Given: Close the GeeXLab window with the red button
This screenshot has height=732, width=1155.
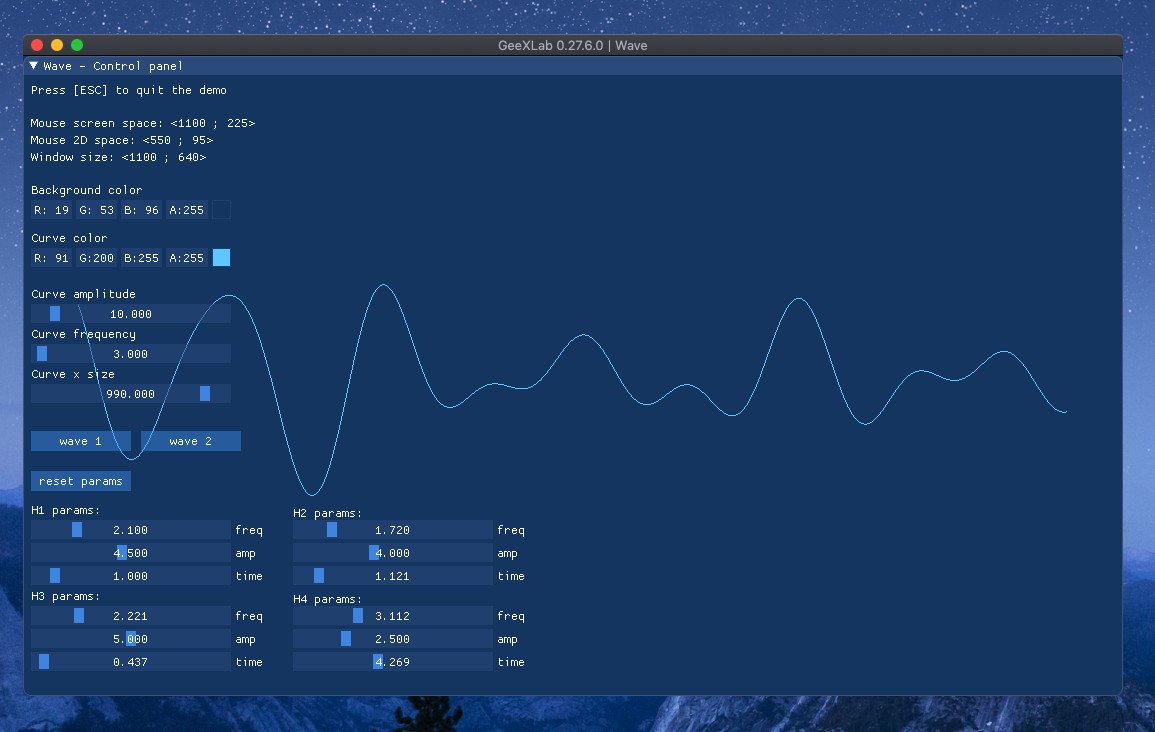Looking at the screenshot, I should pyautogui.click(x=37, y=45).
